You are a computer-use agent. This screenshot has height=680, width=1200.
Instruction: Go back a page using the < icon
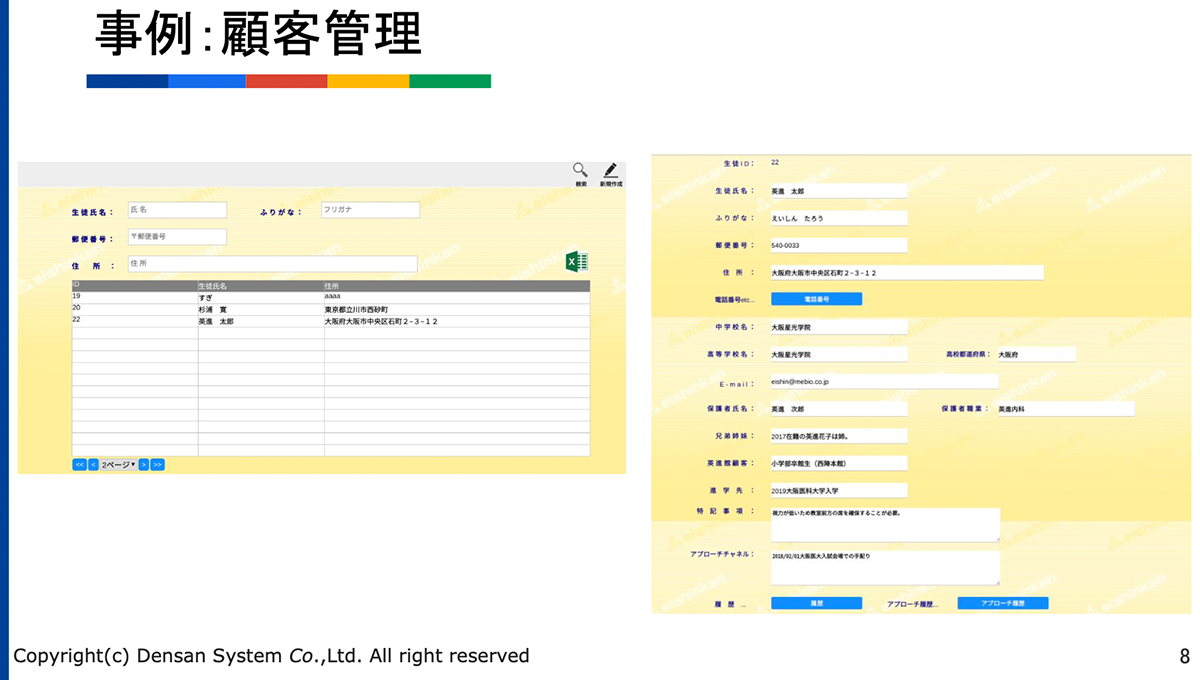coord(92,464)
